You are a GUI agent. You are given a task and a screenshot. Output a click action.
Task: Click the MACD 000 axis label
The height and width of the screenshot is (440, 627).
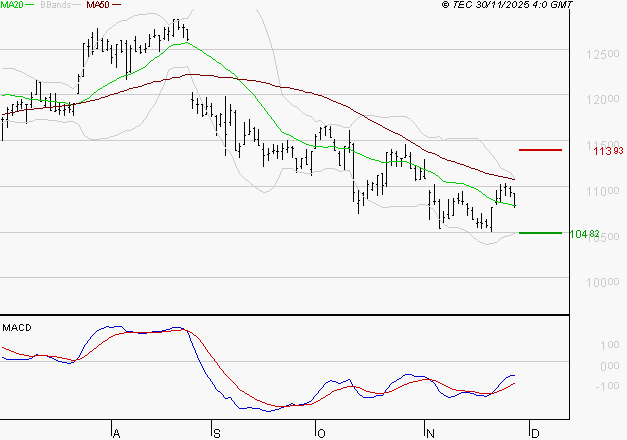[610, 366]
